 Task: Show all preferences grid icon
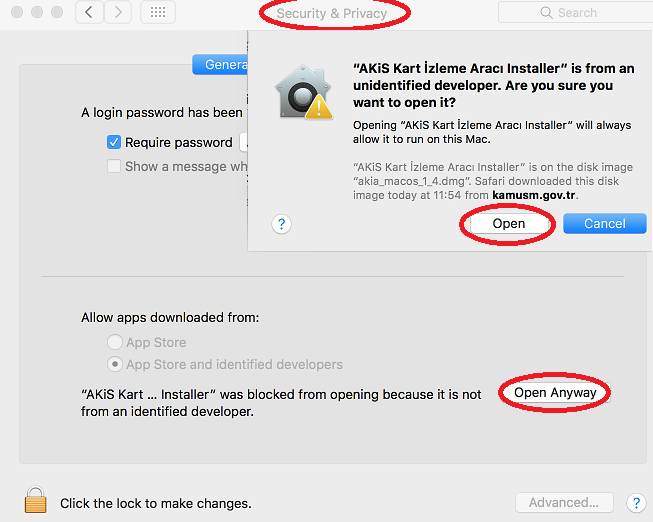click(x=158, y=12)
